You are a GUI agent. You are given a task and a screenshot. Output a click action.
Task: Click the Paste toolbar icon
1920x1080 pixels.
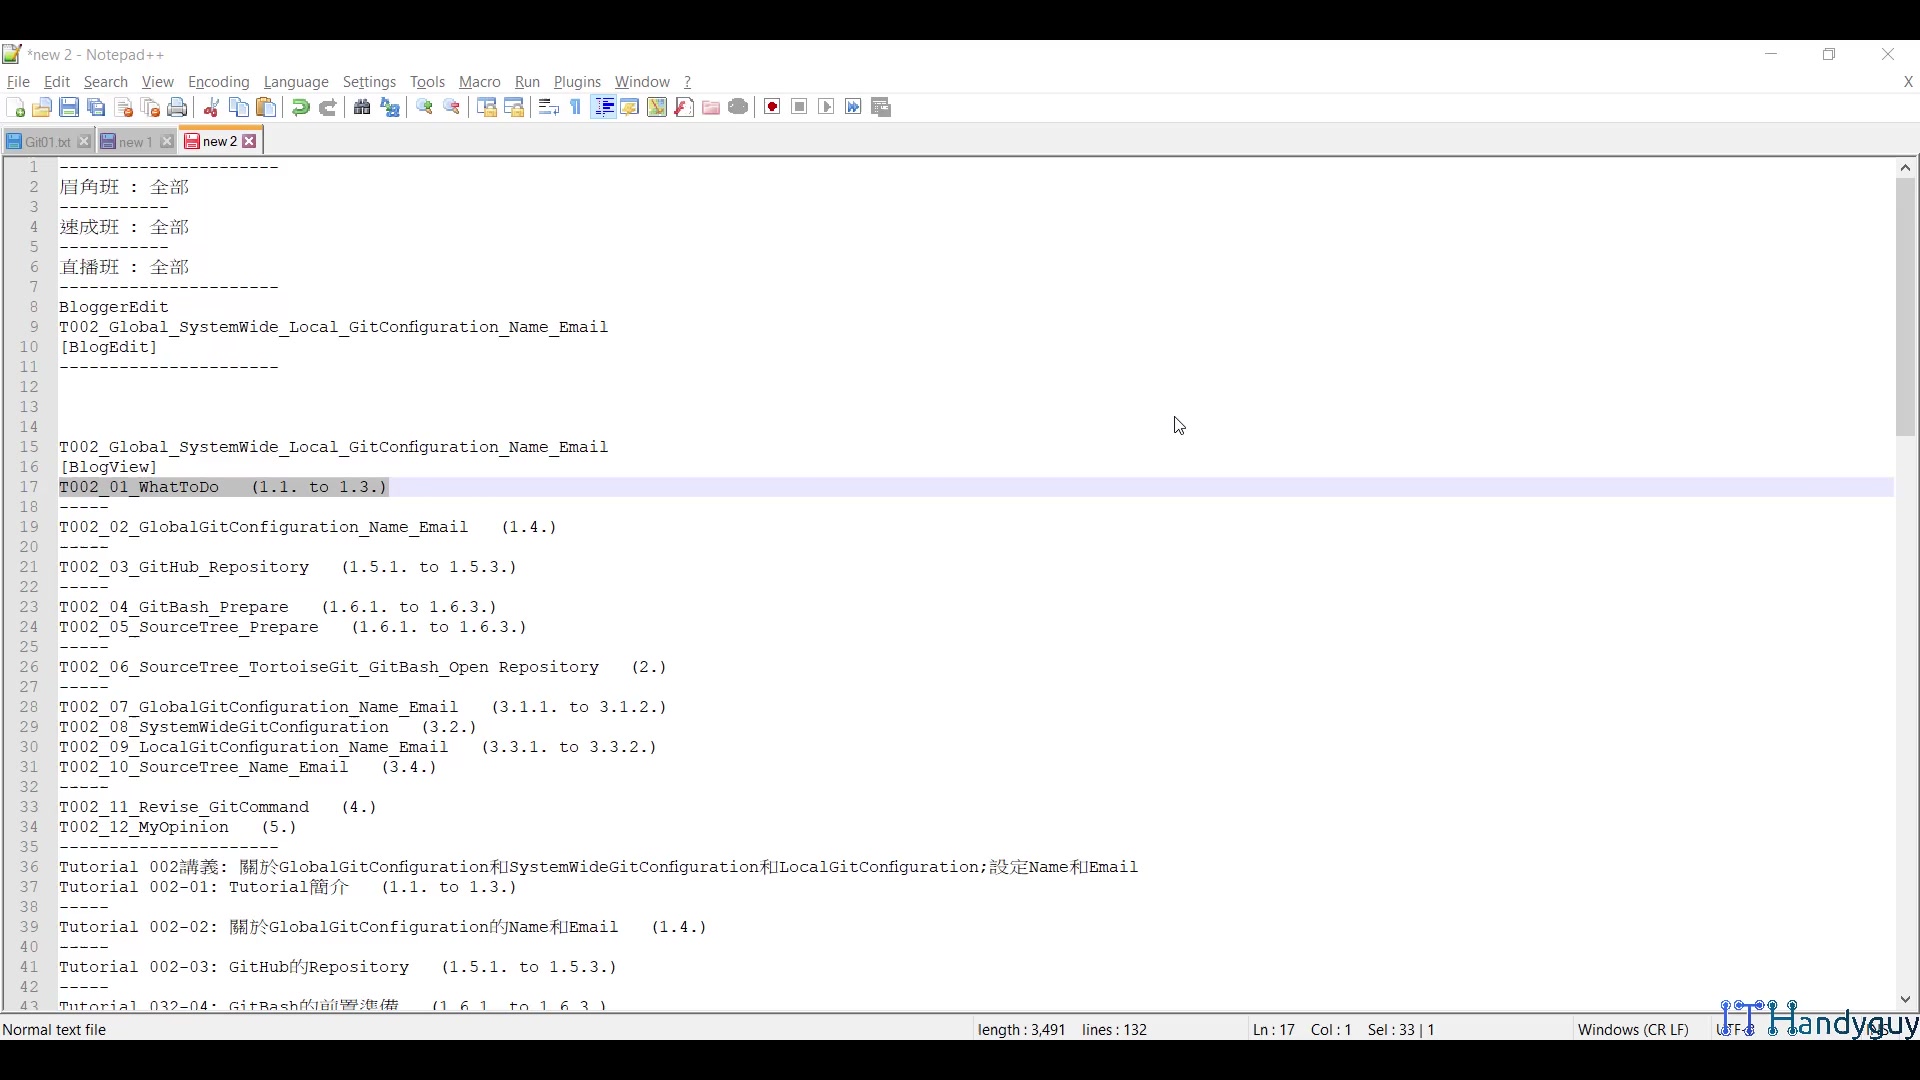click(x=265, y=107)
